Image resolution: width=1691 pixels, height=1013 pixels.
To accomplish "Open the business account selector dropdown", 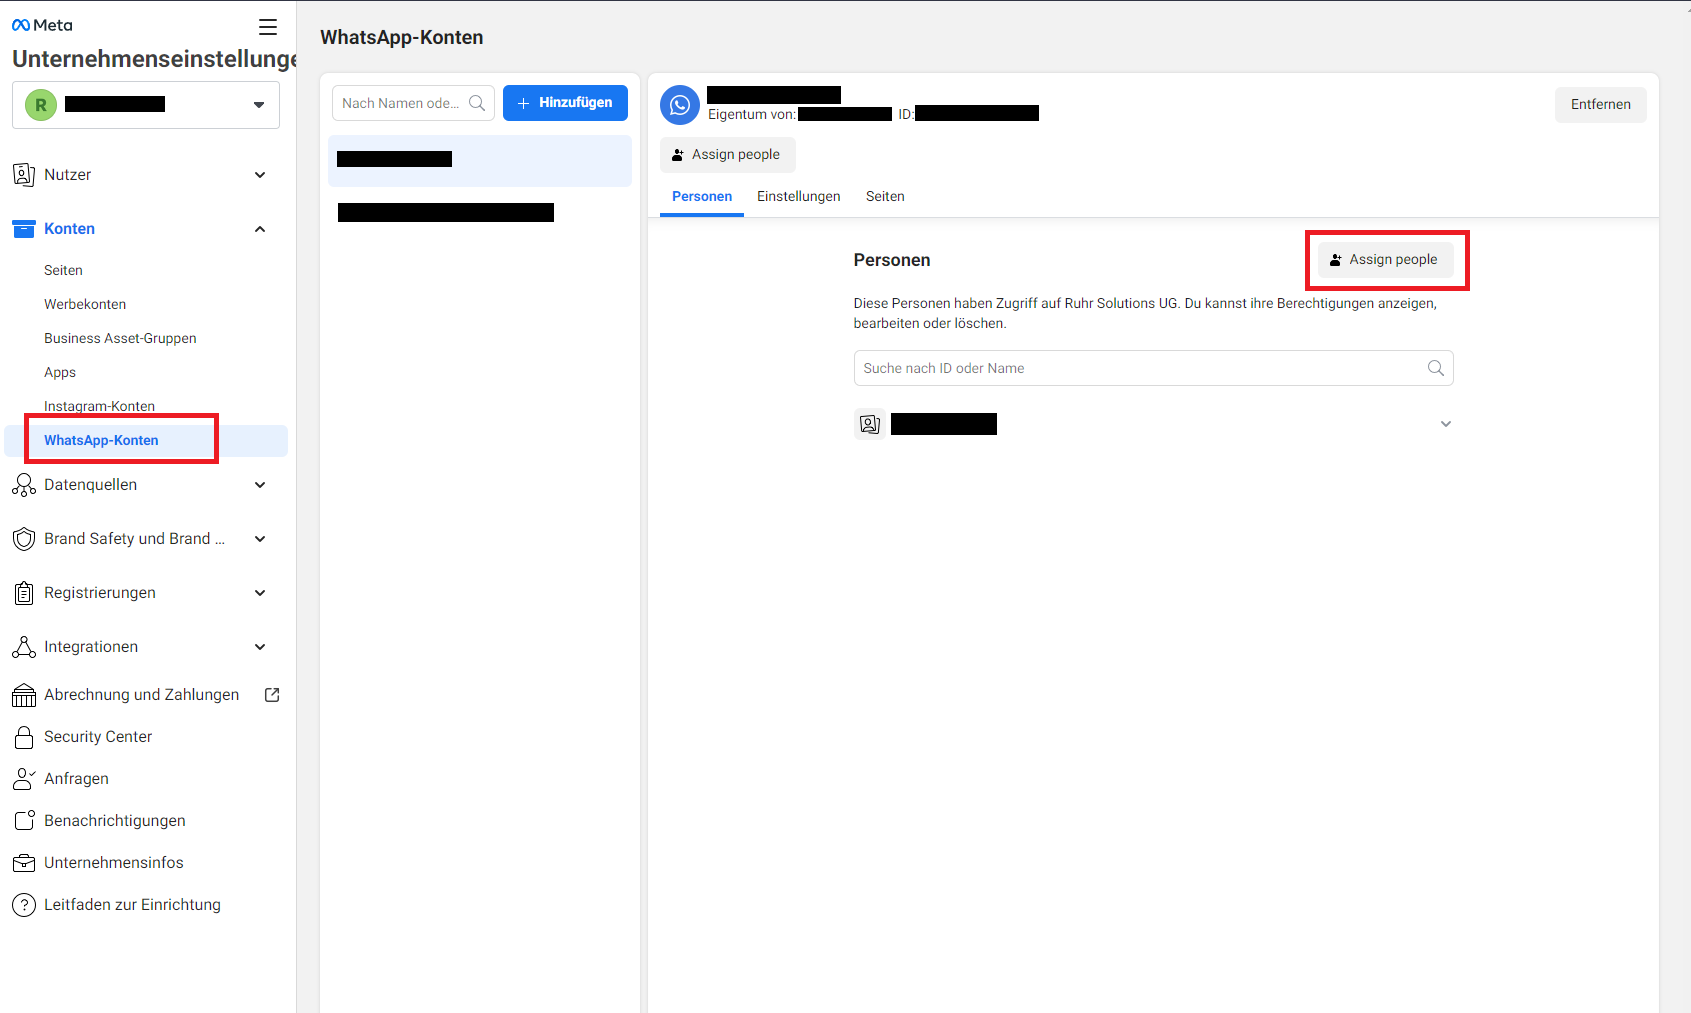I will [x=258, y=105].
